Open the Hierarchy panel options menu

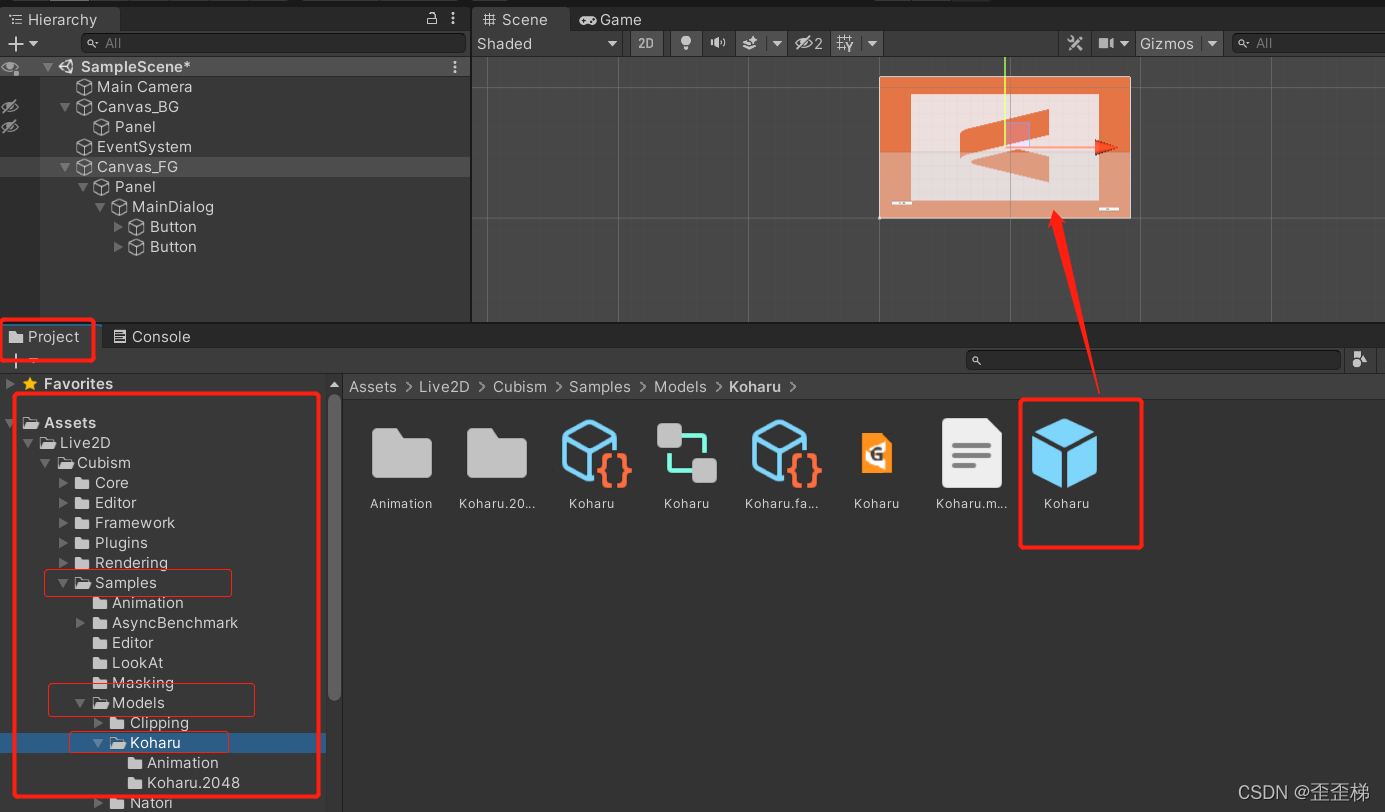click(455, 19)
